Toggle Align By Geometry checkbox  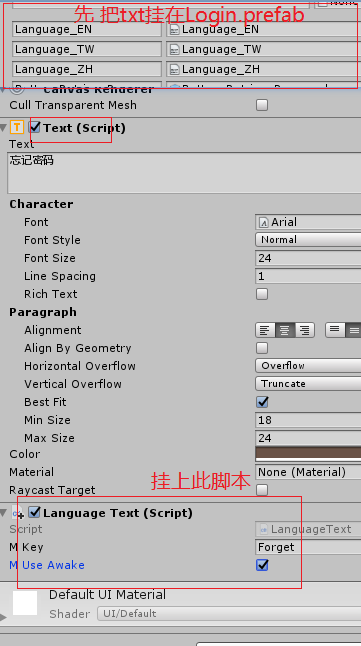pyautogui.click(x=262, y=348)
